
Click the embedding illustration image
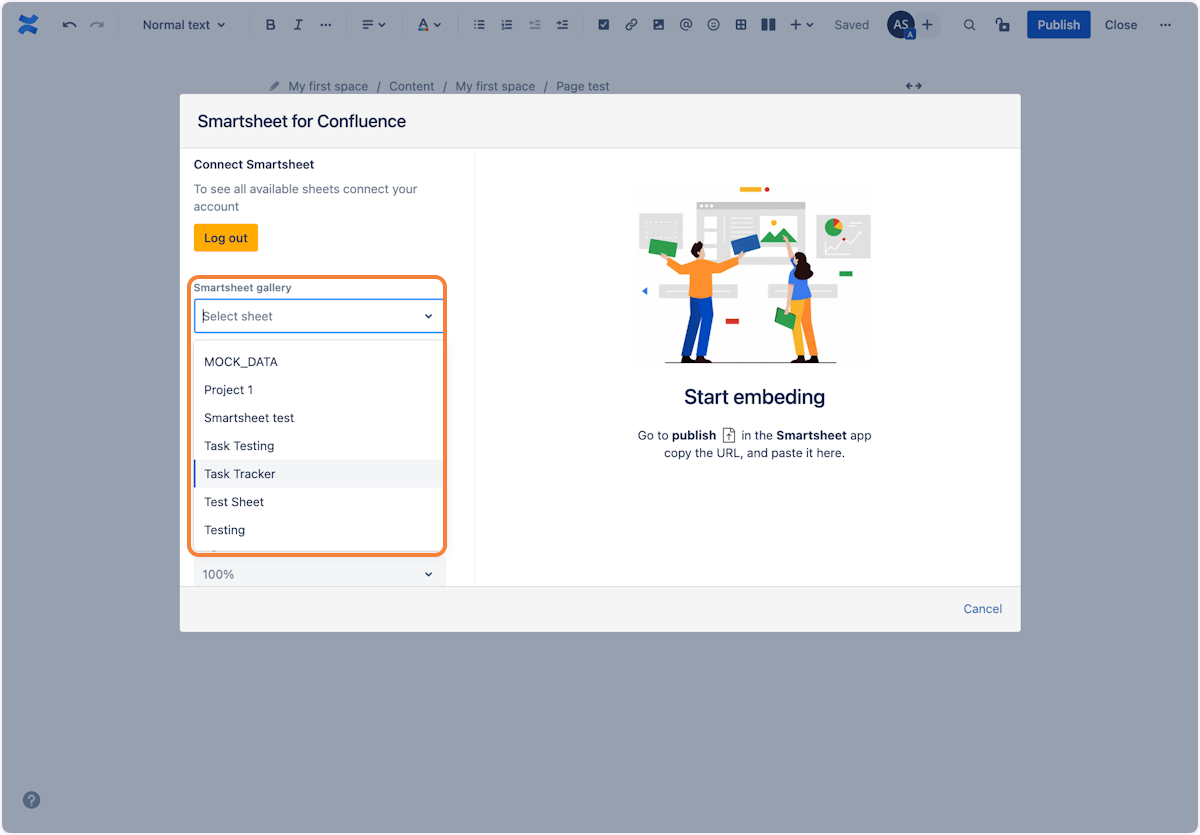(x=755, y=275)
